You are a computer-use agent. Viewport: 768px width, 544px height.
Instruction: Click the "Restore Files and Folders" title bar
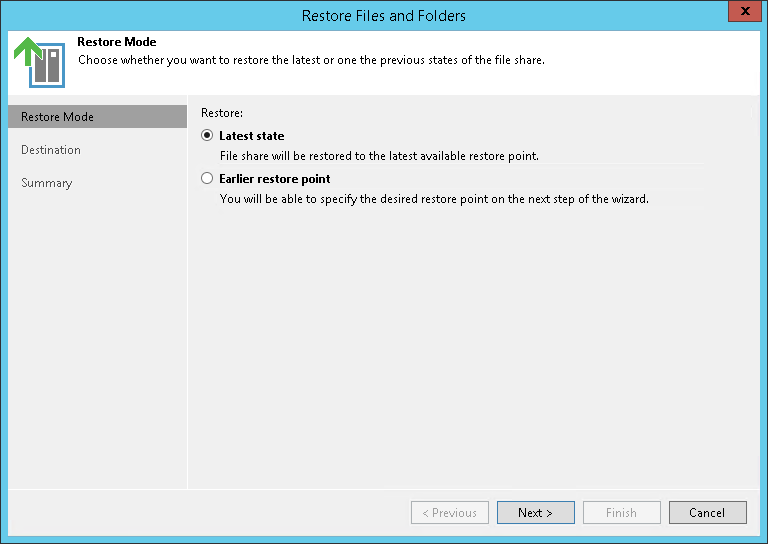(x=384, y=15)
